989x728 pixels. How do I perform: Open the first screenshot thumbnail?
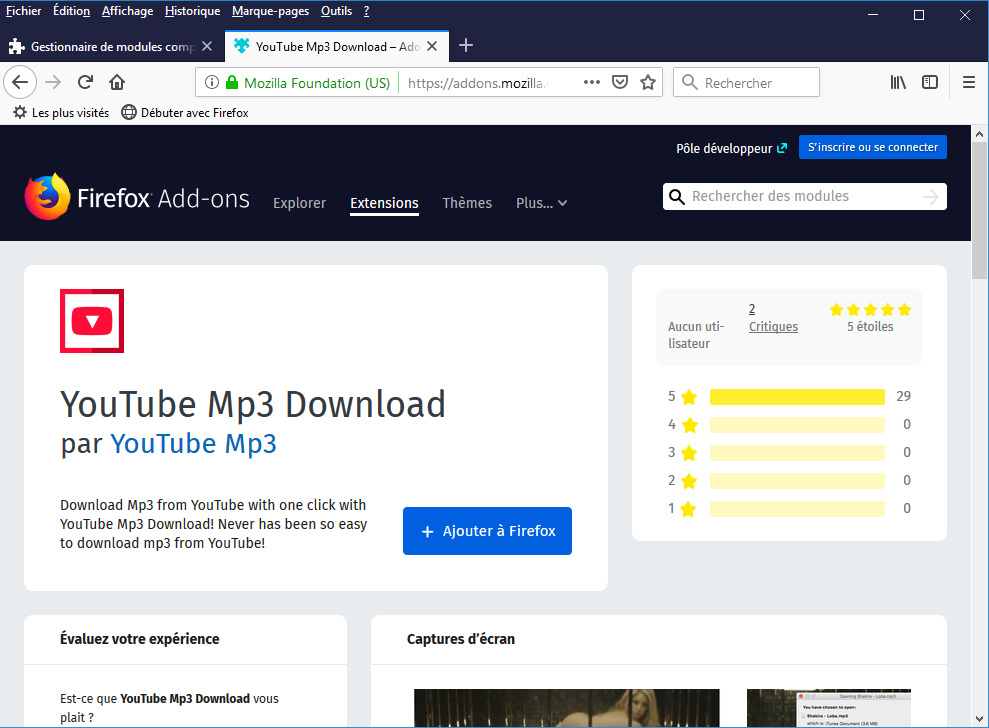click(x=566, y=708)
